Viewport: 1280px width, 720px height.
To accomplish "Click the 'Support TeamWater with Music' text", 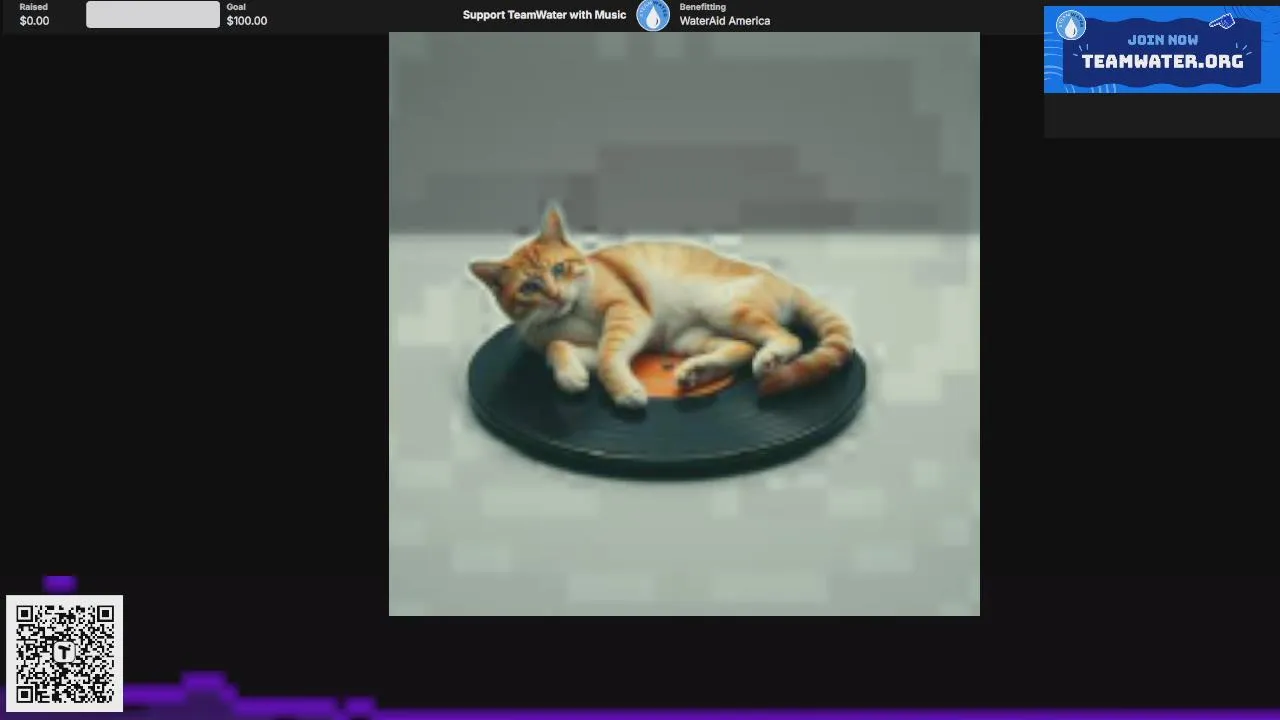I will (544, 15).
